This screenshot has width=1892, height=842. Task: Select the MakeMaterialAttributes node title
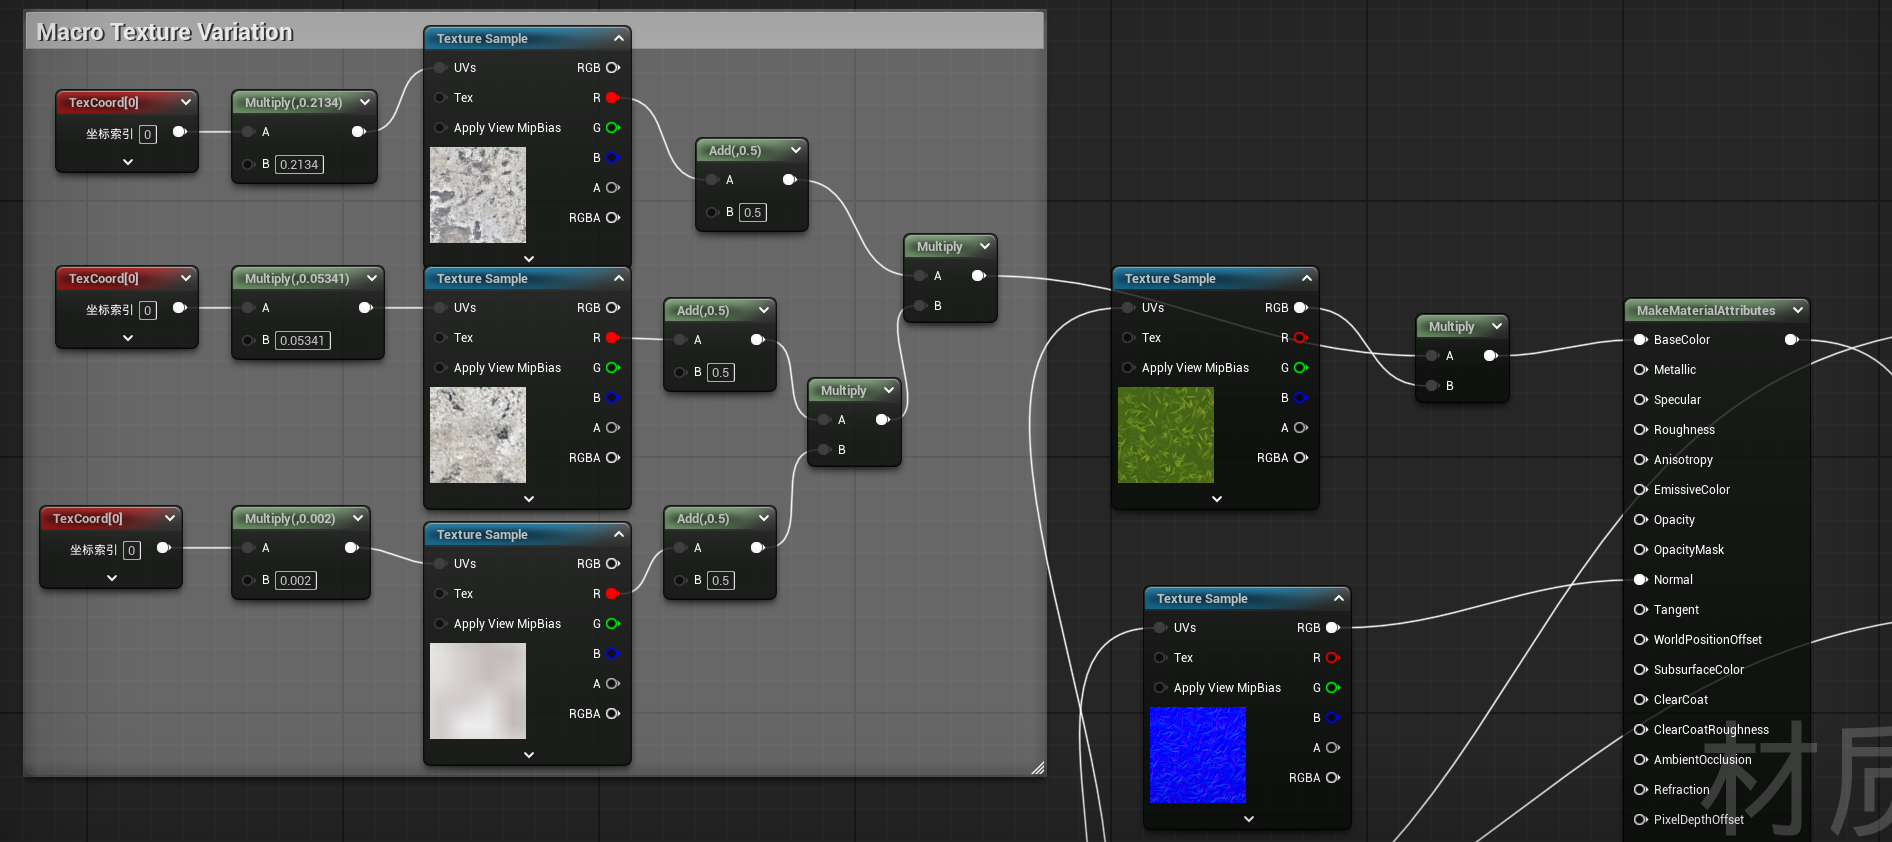(1705, 311)
